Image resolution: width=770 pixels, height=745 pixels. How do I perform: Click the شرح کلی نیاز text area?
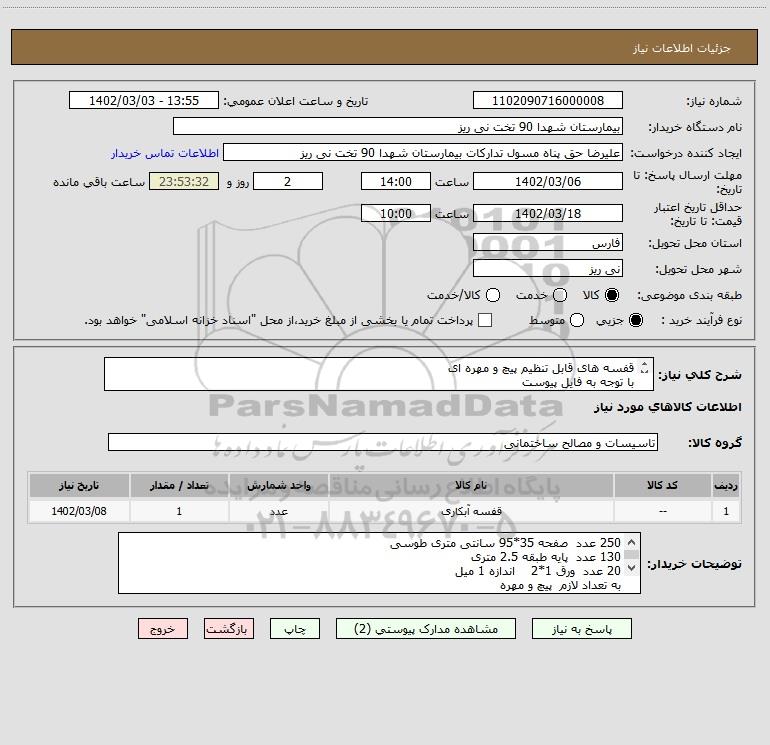pos(379,374)
